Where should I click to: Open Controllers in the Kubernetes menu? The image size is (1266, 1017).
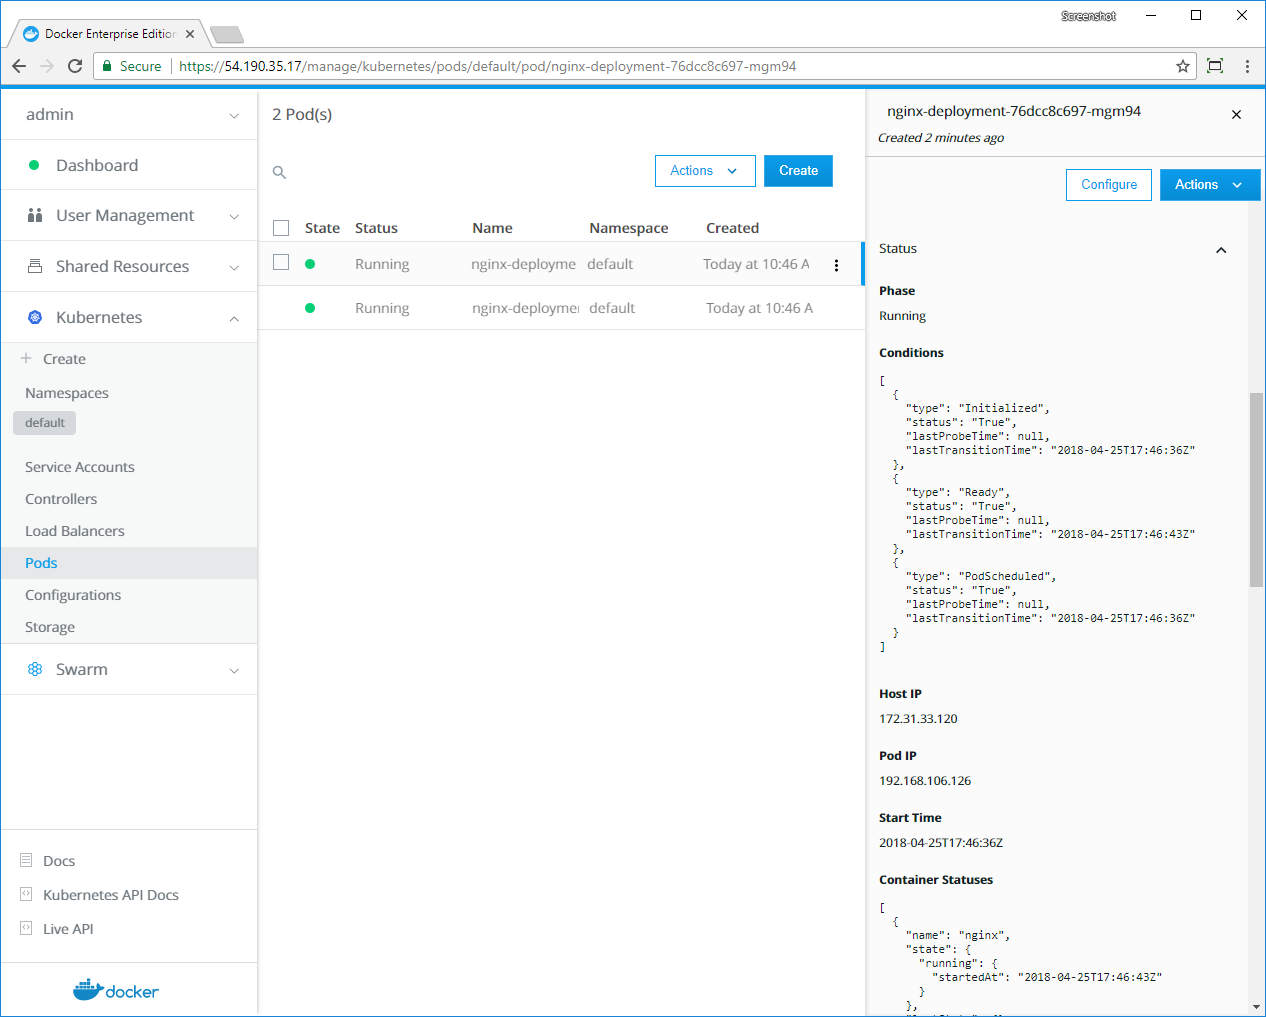[61, 499]
